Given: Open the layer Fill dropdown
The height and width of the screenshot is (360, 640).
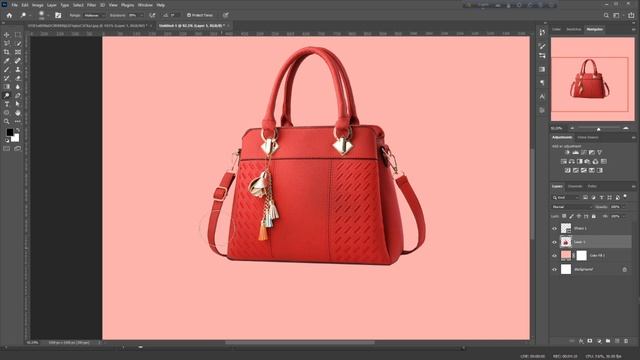Looking at the screenshot, I should 623,216.
